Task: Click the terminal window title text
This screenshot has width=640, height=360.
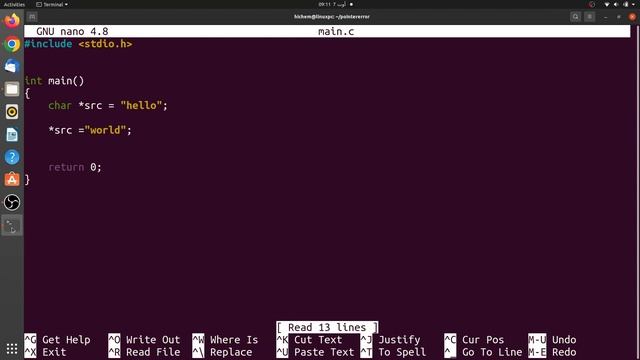Action: tap(331, 17)
